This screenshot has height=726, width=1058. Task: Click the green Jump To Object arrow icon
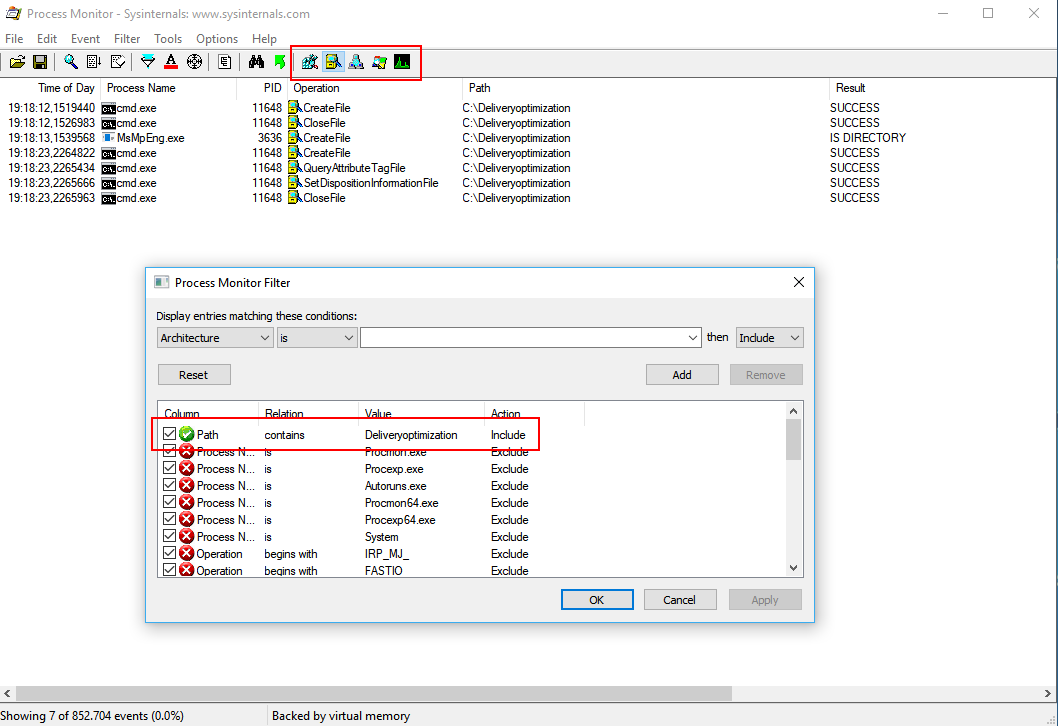pyautogui.click(x=279, y=62)
